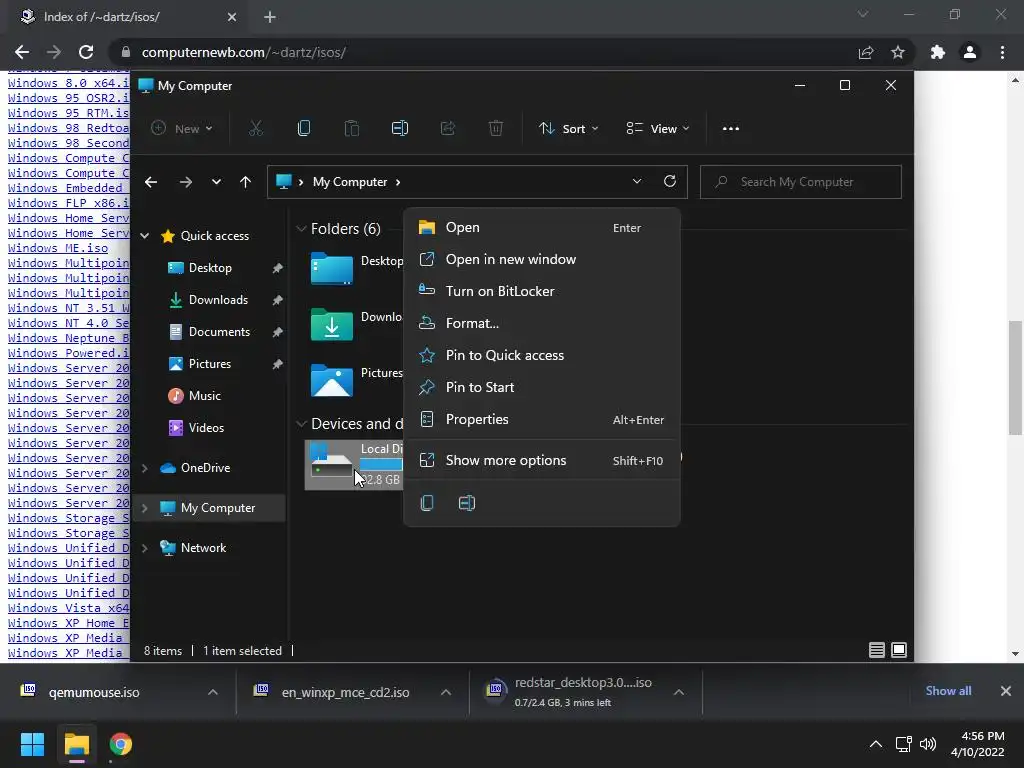
Task: Go up one folder level
Action: (246, 182)
